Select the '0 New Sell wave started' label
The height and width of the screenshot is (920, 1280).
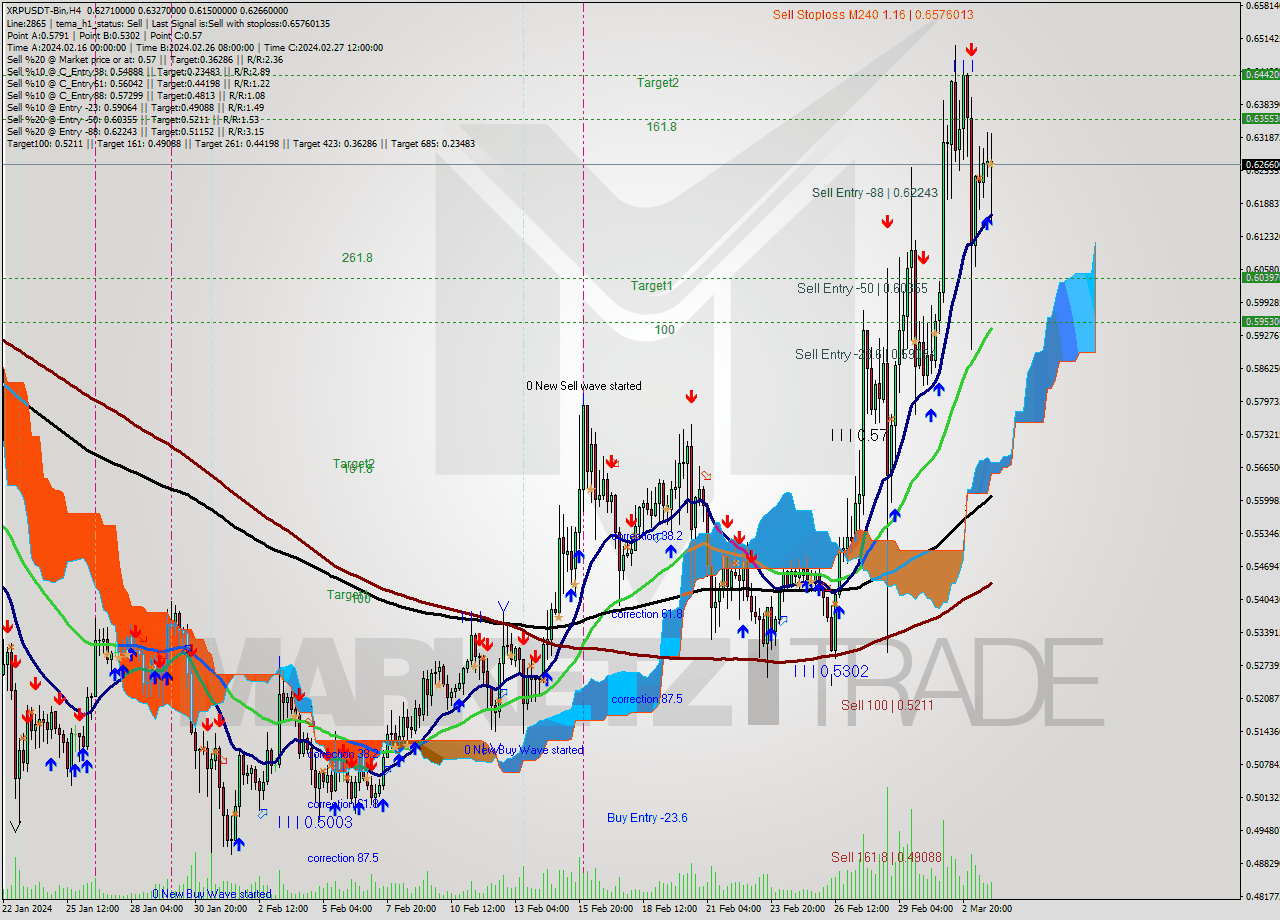point(584,386)
